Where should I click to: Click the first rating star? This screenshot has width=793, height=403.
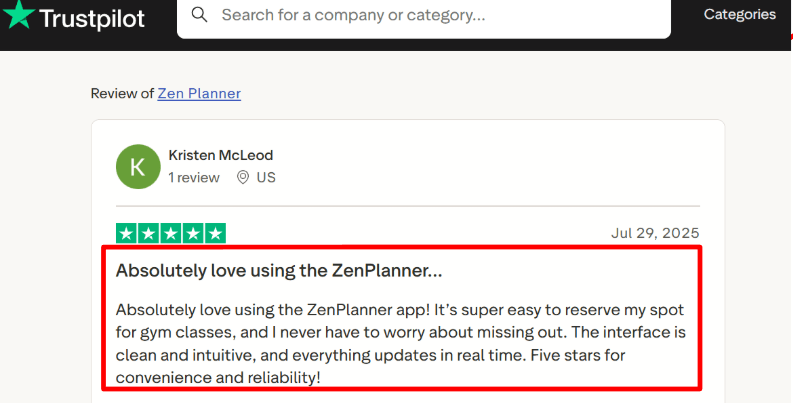[127, 233]
